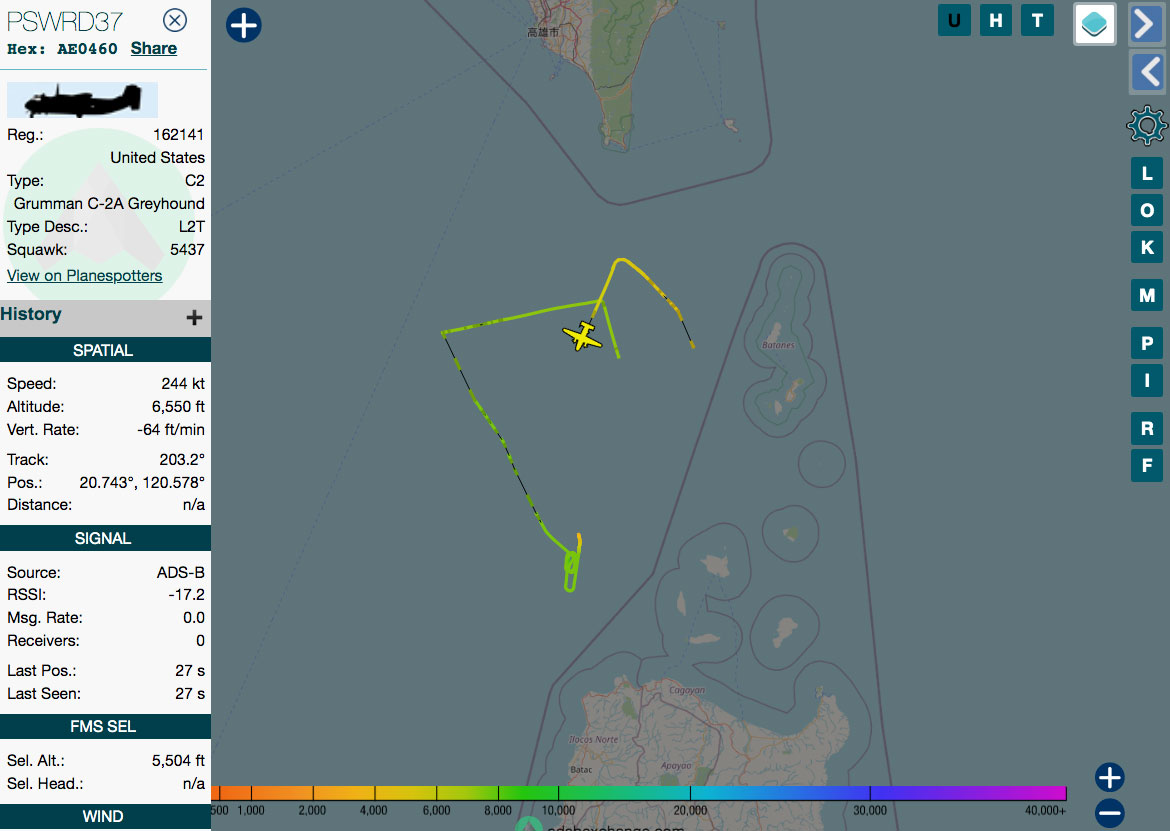Open View on Planespotters link
This screenshot has width=1170, height=831.
coord(84,275)
